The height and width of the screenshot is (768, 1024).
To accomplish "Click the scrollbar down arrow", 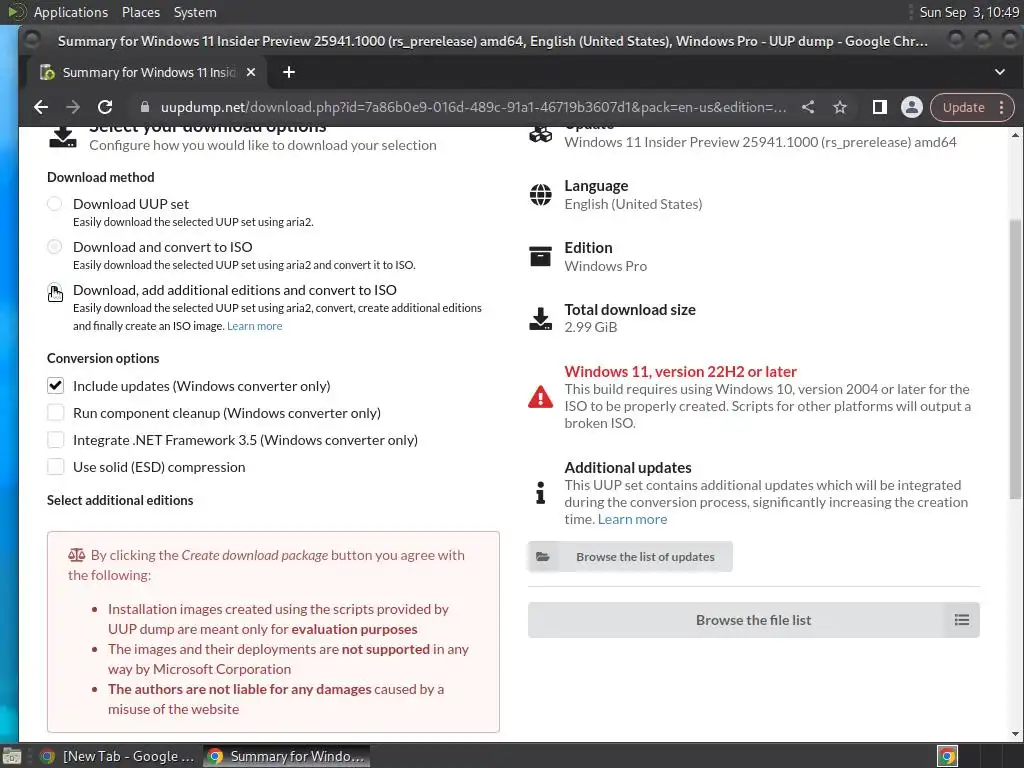I will coord(1015,733).
